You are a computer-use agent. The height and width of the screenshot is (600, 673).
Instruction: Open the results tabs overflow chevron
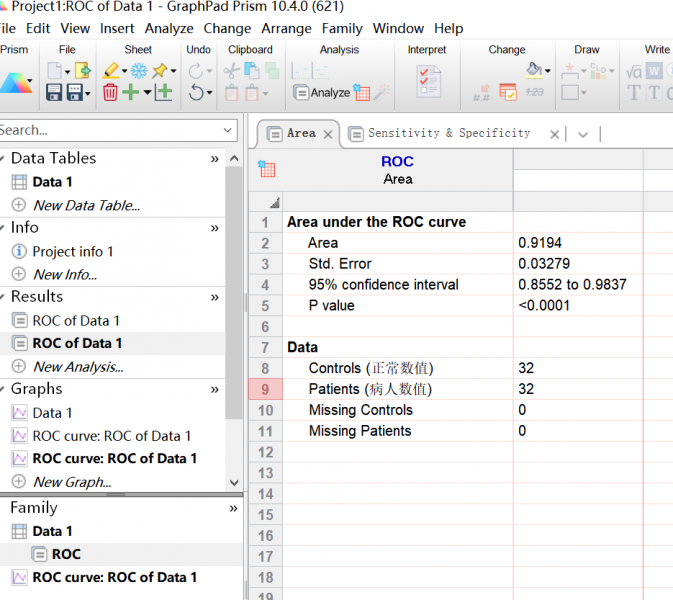583,135
